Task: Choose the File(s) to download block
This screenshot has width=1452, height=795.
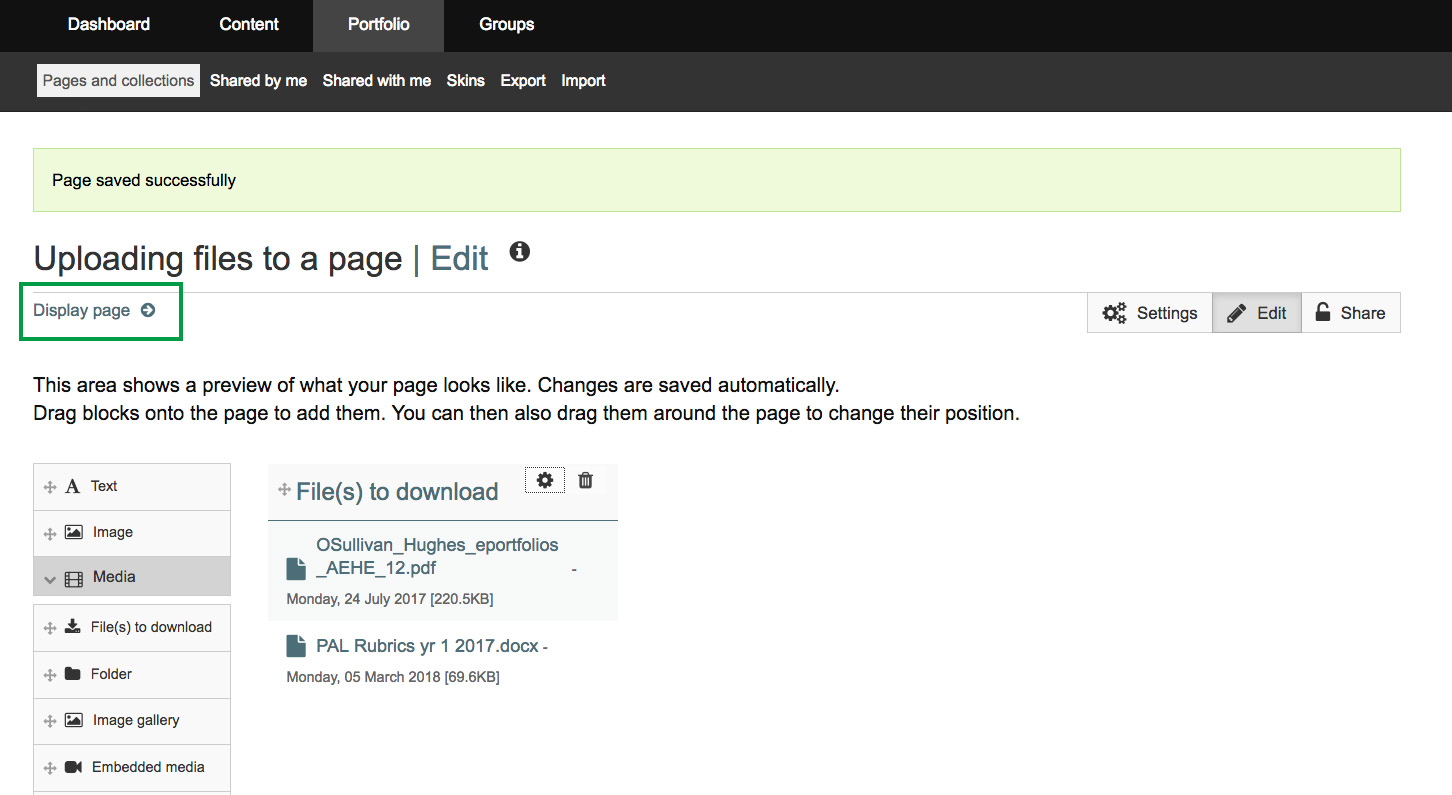Action: point(132,628)
